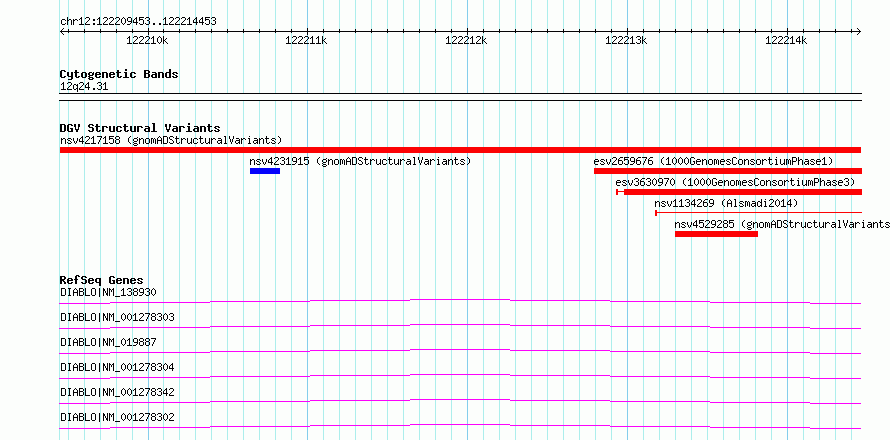Click the 122214k ruler position label
Image resolution: width=890 pixels, height=440 pixels.
(787, 40)
